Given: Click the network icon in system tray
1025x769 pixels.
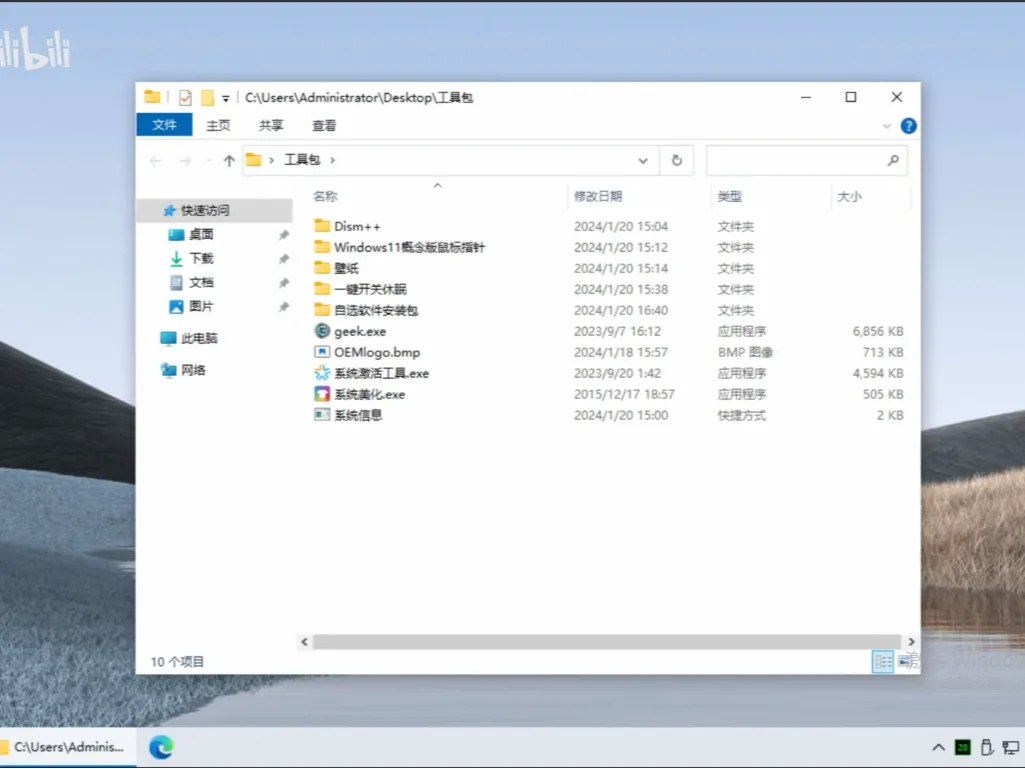Looking at the screenshot, I should [x=1009, y=747].
